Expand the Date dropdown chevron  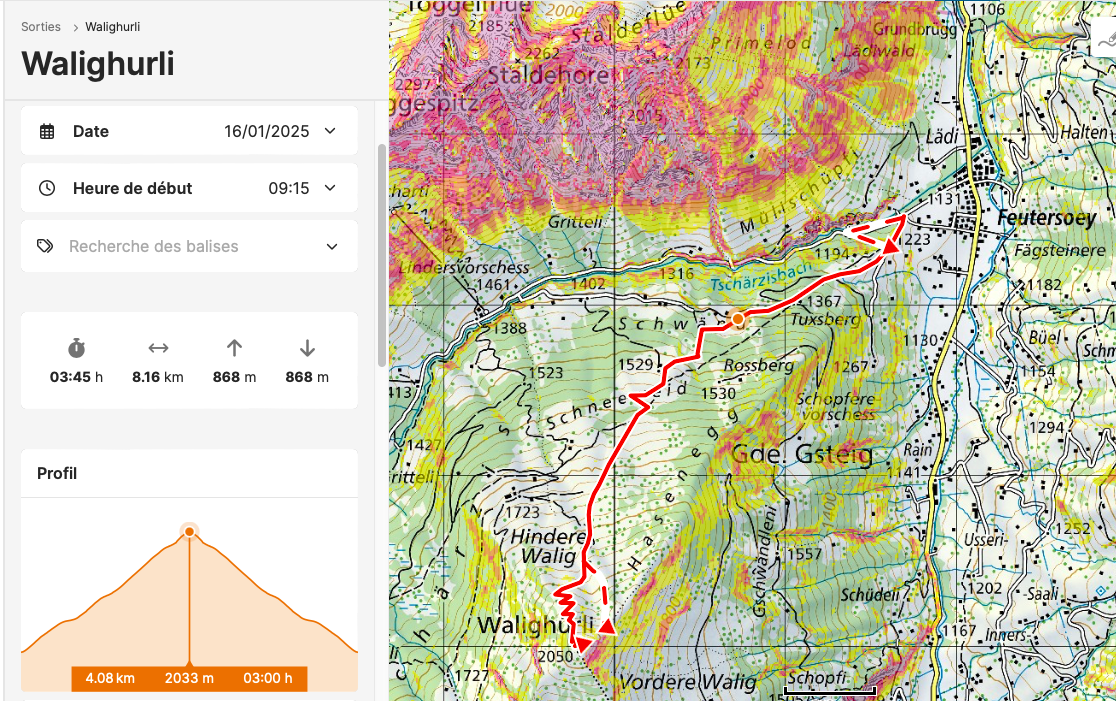331,132
